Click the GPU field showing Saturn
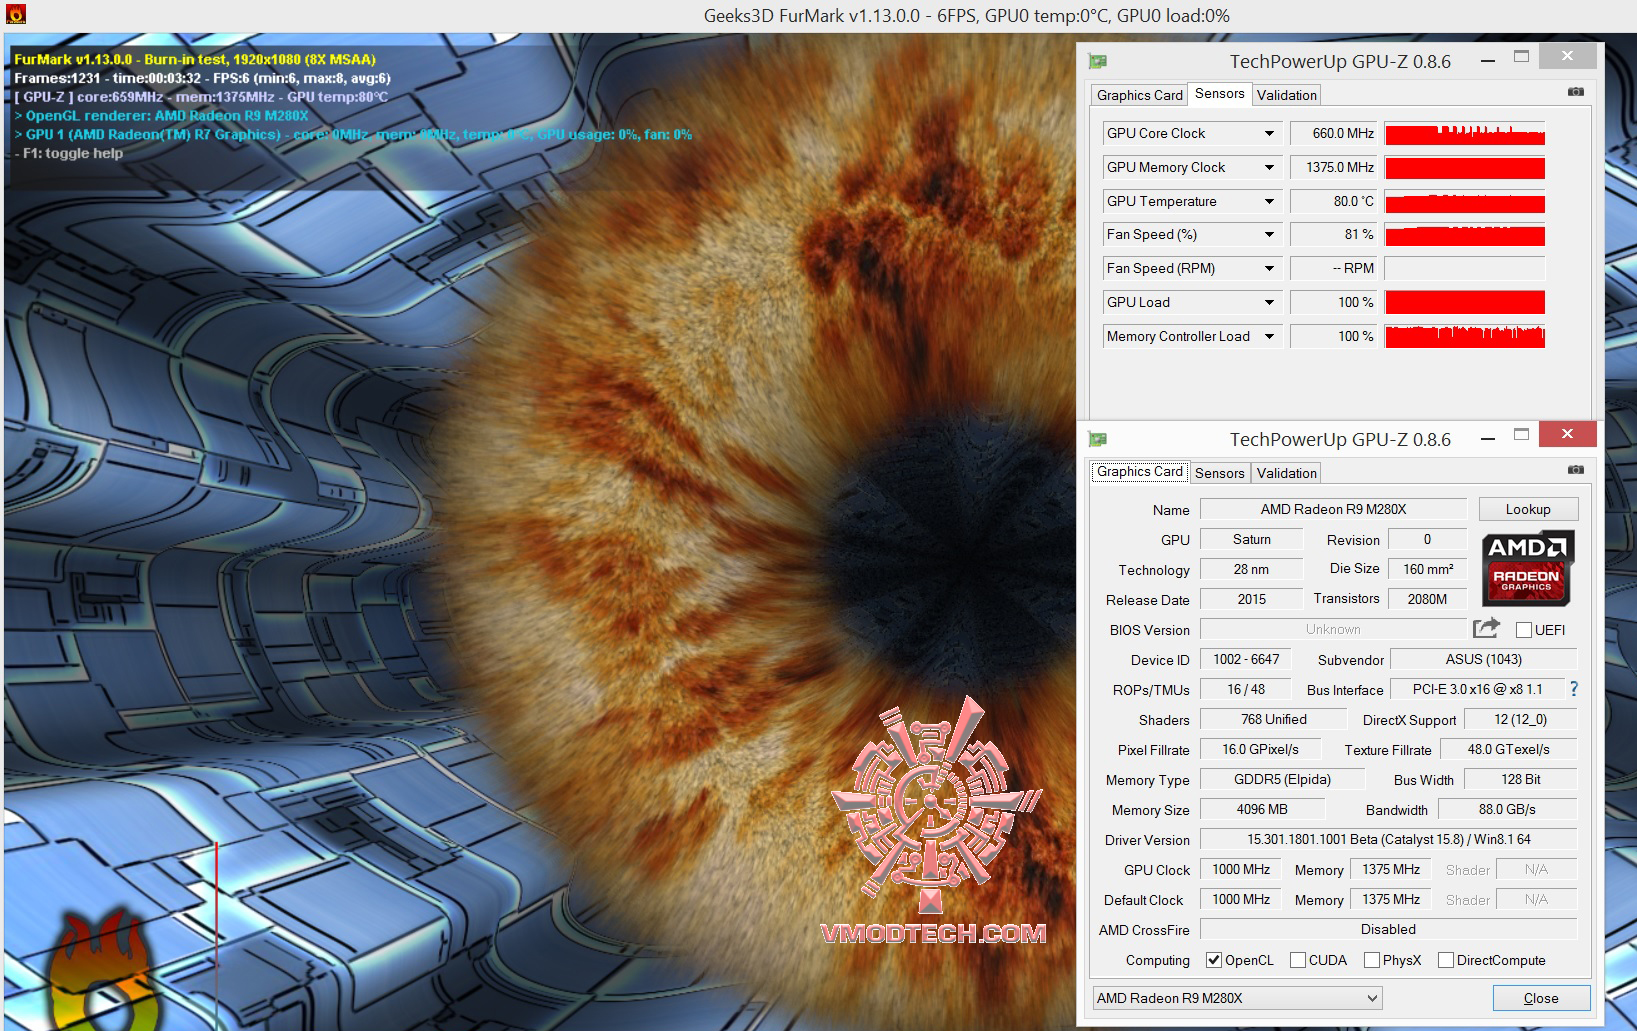 (x=1251, y=539)
